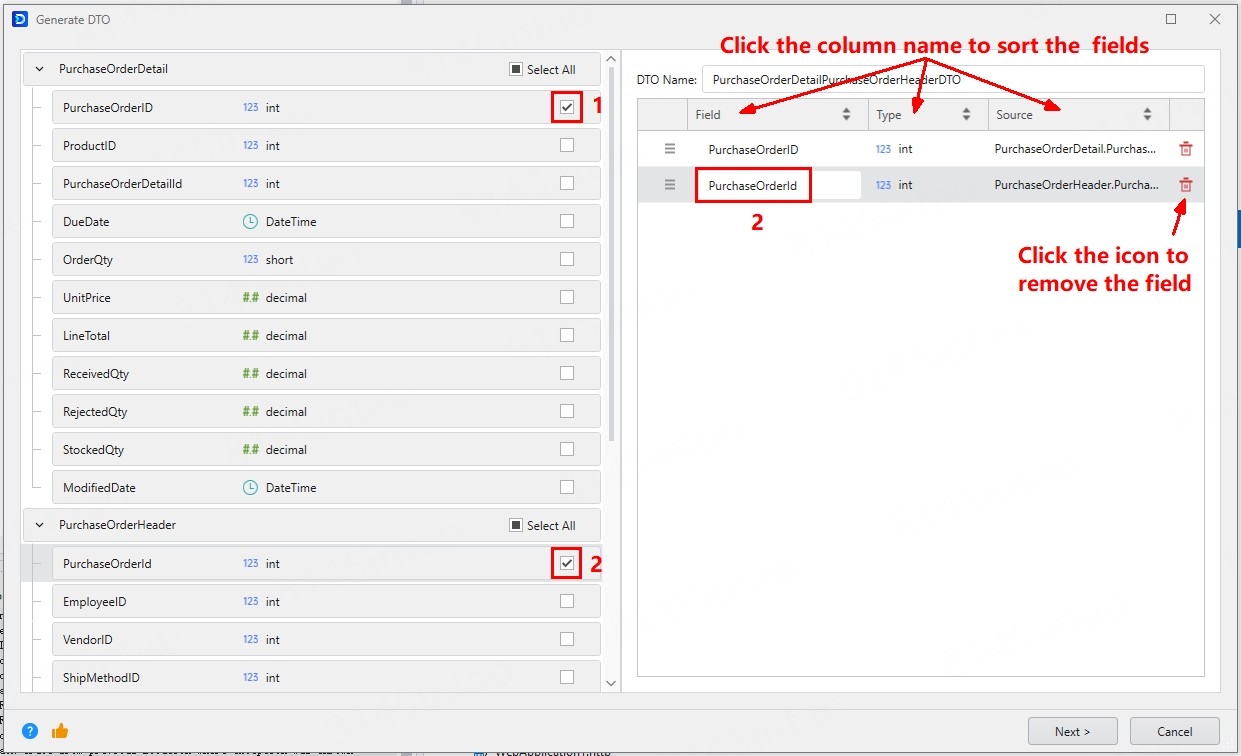Click the Cancel button
This screenshot has height=756, width=1241.
pyautogui.click(x=1174, y=731)
